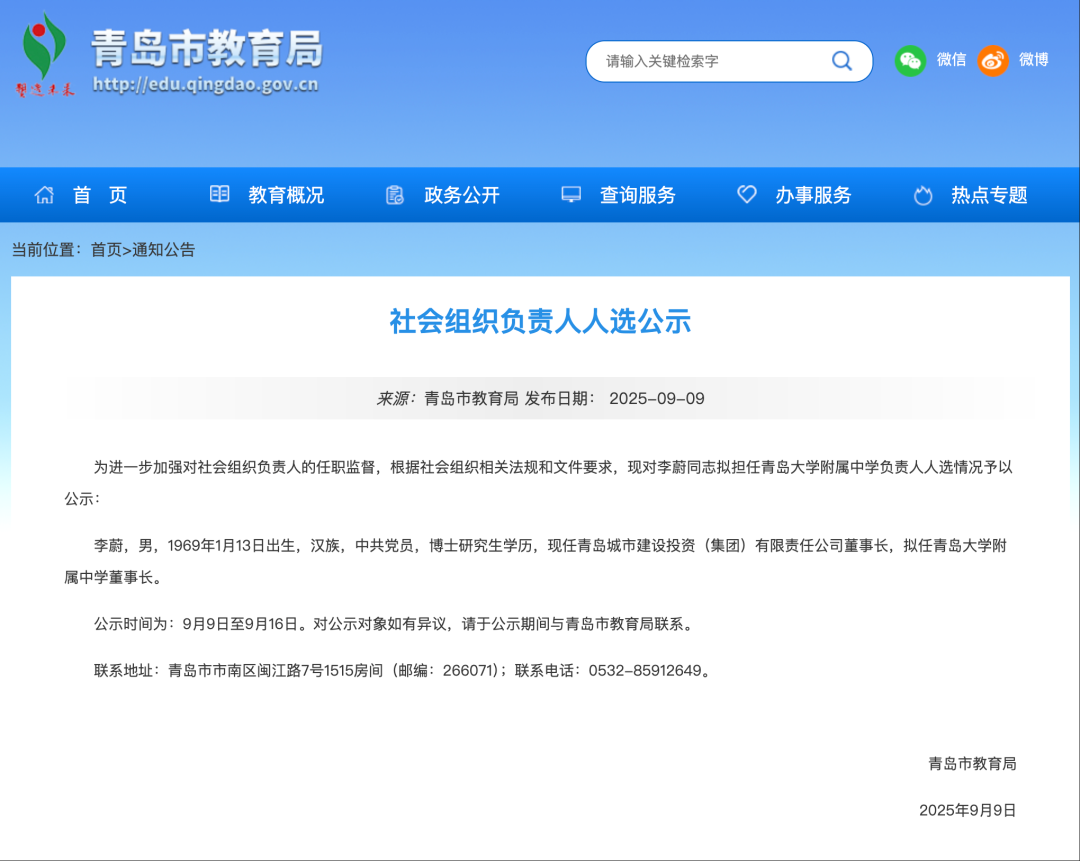Screen dimensions: 1080x861
Task: Click the paragraph starting 李蔚，男
Action: pos(536,561)
